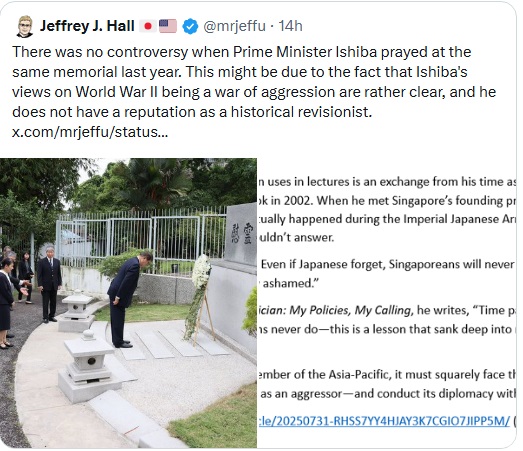Click the white flower wreath in the photo
Image resolution: width=523 pixels, height=451 pixels.
click(201, 272)
